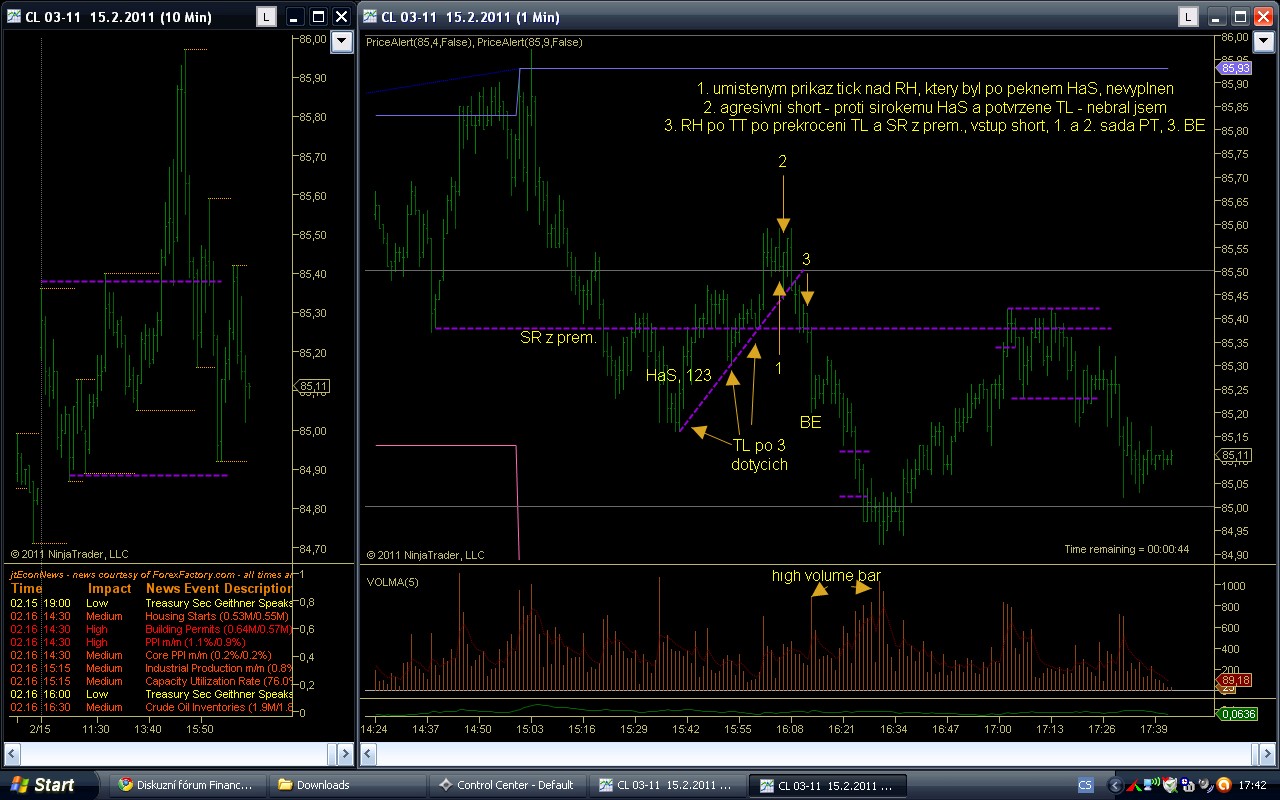Select the Housing Starts news event row

coord(152,616)
